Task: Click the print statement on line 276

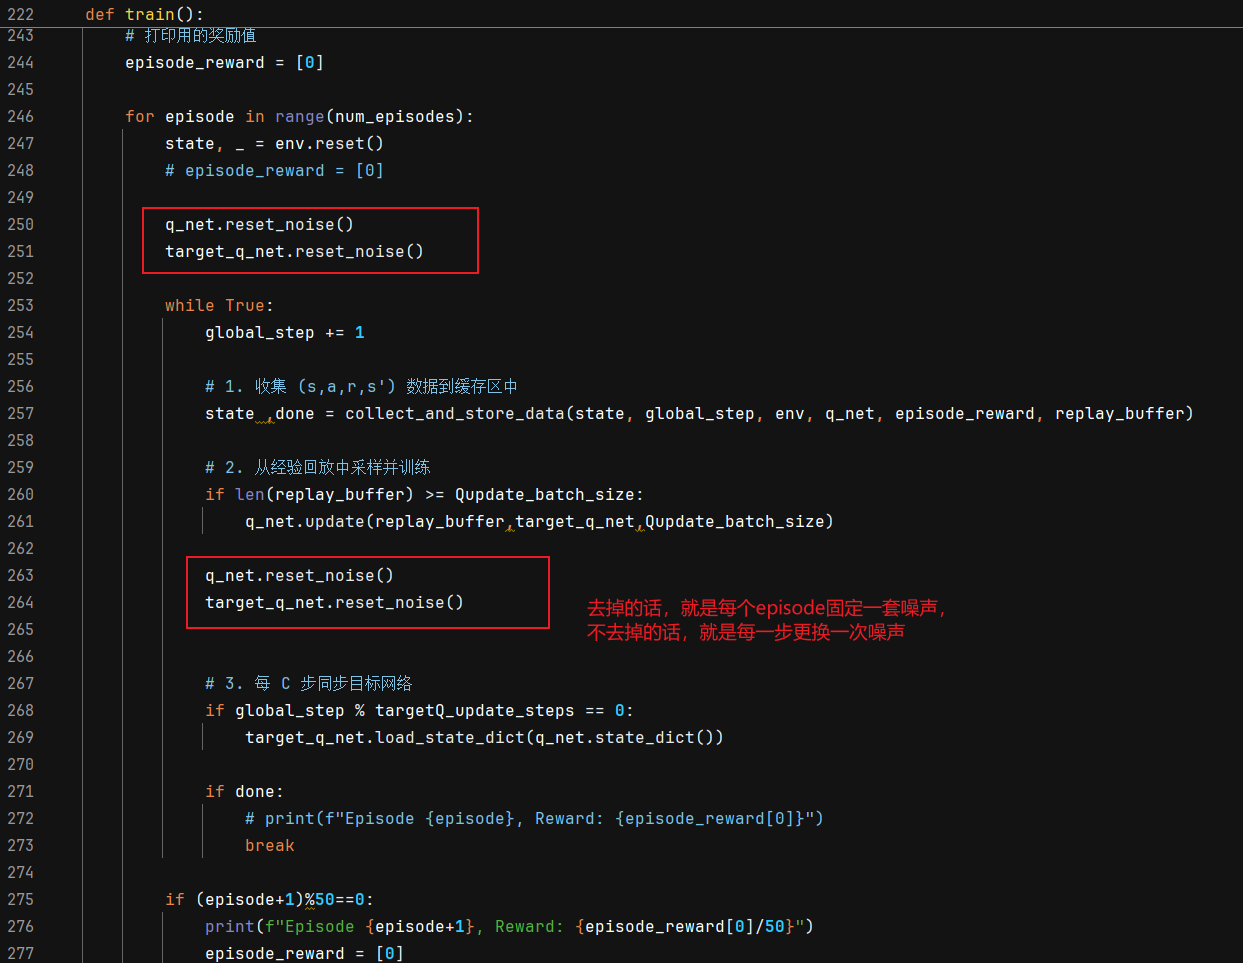Action: (x=509, y=927)
